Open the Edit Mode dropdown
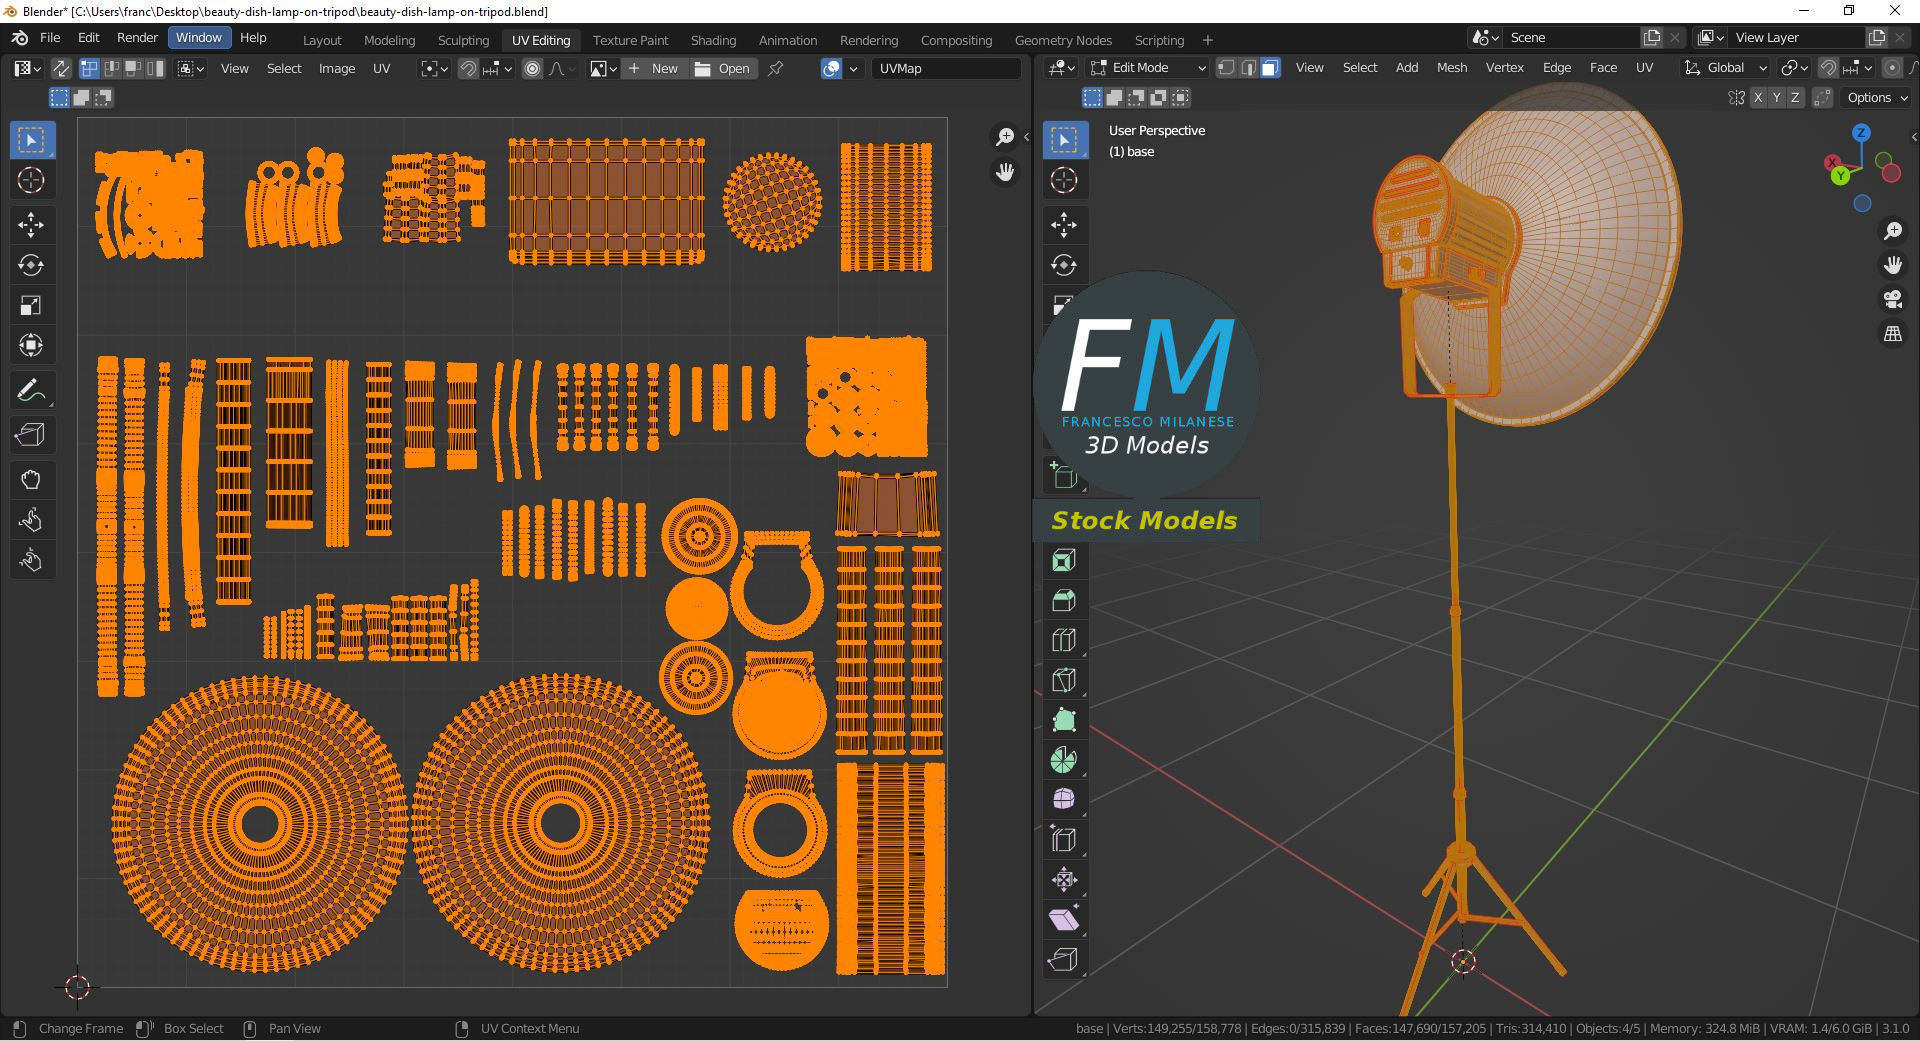Viewport: 1920px width, 1041px height. (x=1148, y=68)
